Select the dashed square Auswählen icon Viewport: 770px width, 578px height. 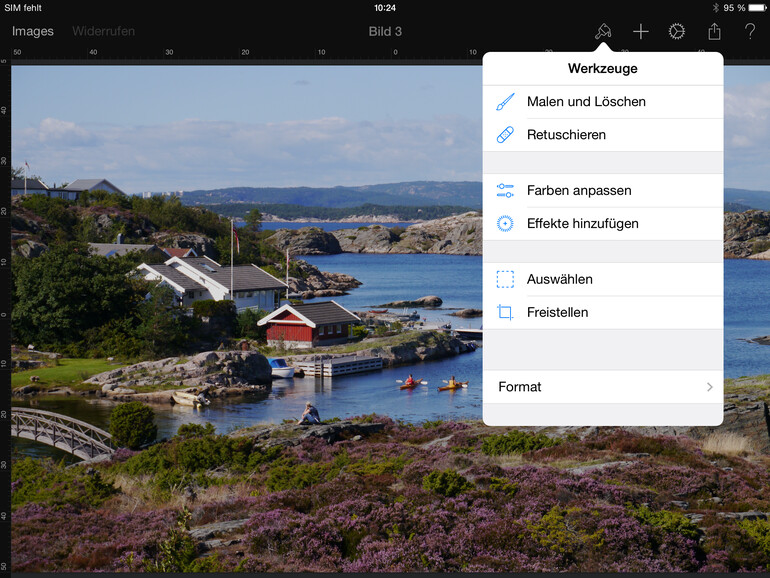[505, 279]
